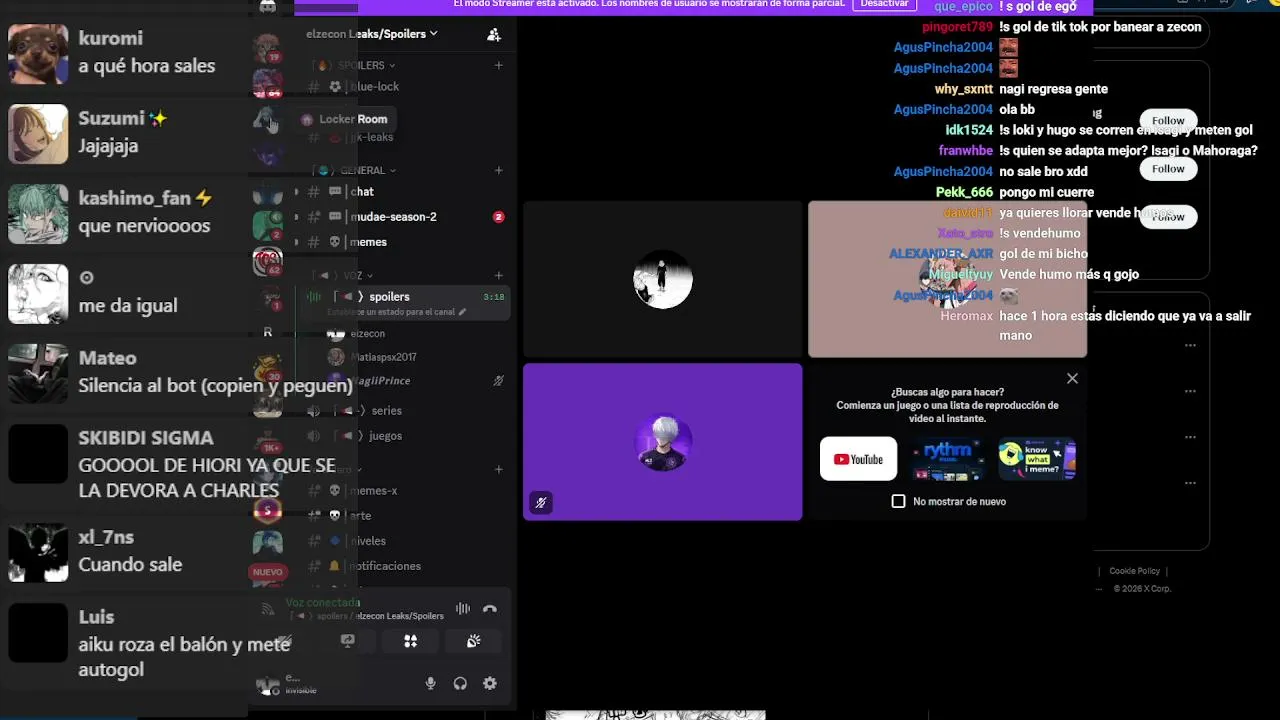
Task: Open the server icon with the 62 badge
Action: 267,263
